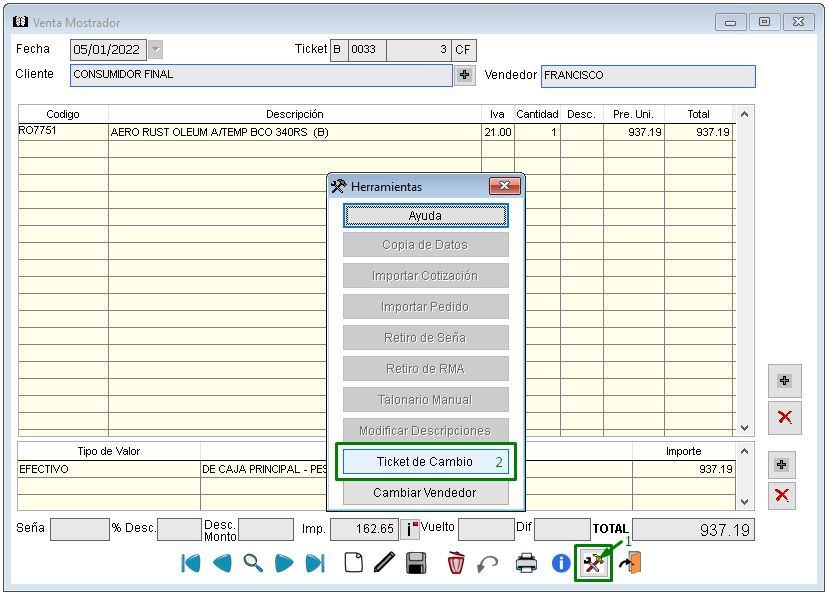Open the search magnifier tool
This screenshot has height=592, width=828.
coord(253,563)
